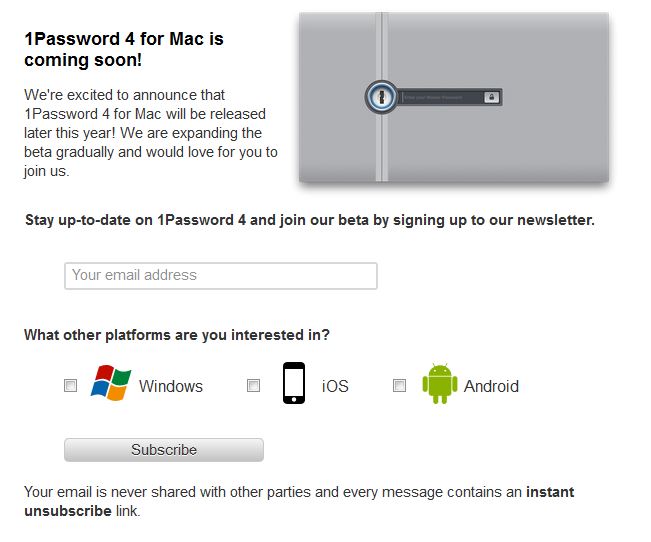Click the Subscribe button
This screenshot has height=542, width=651.
[164, 450]
